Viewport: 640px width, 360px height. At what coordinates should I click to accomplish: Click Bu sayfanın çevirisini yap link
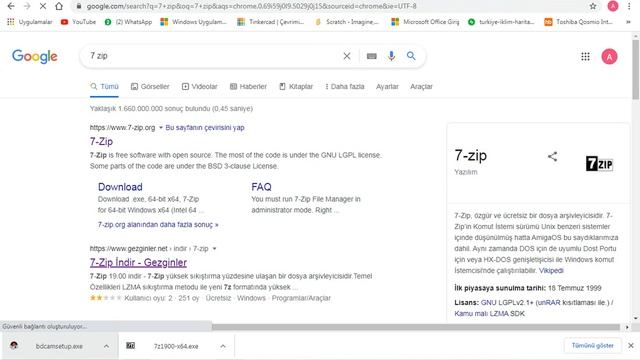click(x=205, y=128)
